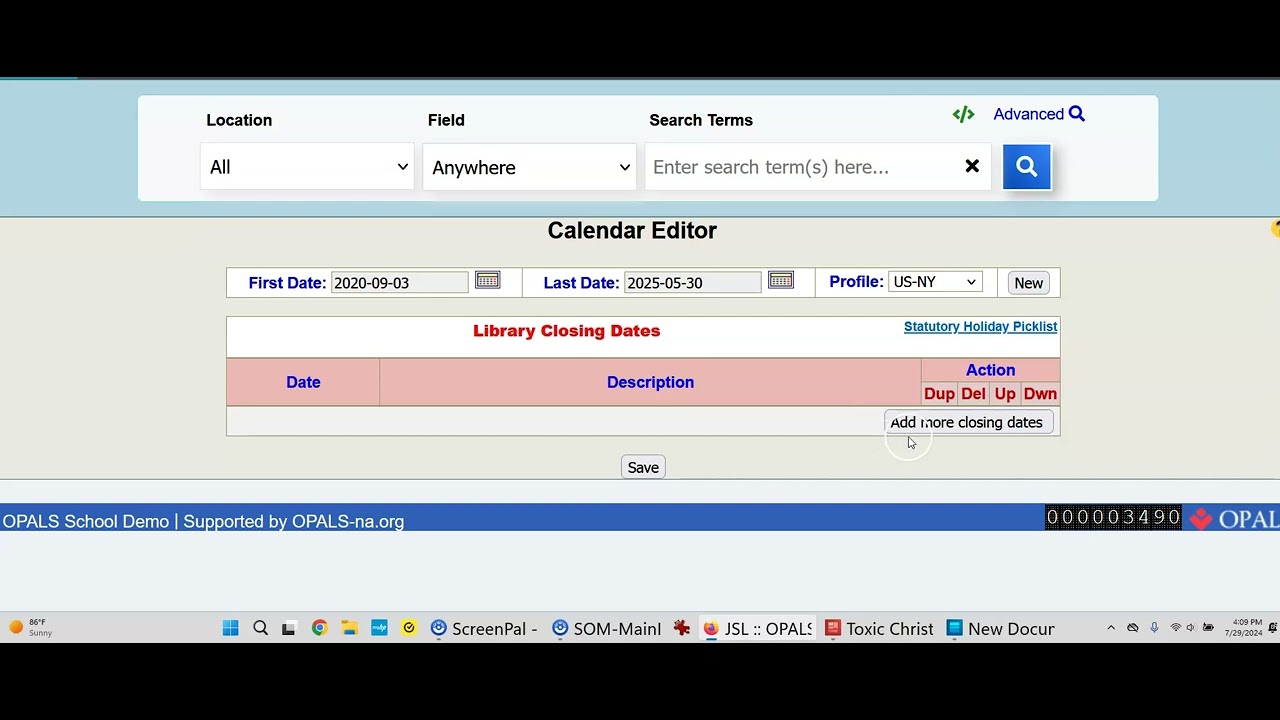1280x720 pixels.
Task: Click the Last Date text field
Action: [692, 283]
